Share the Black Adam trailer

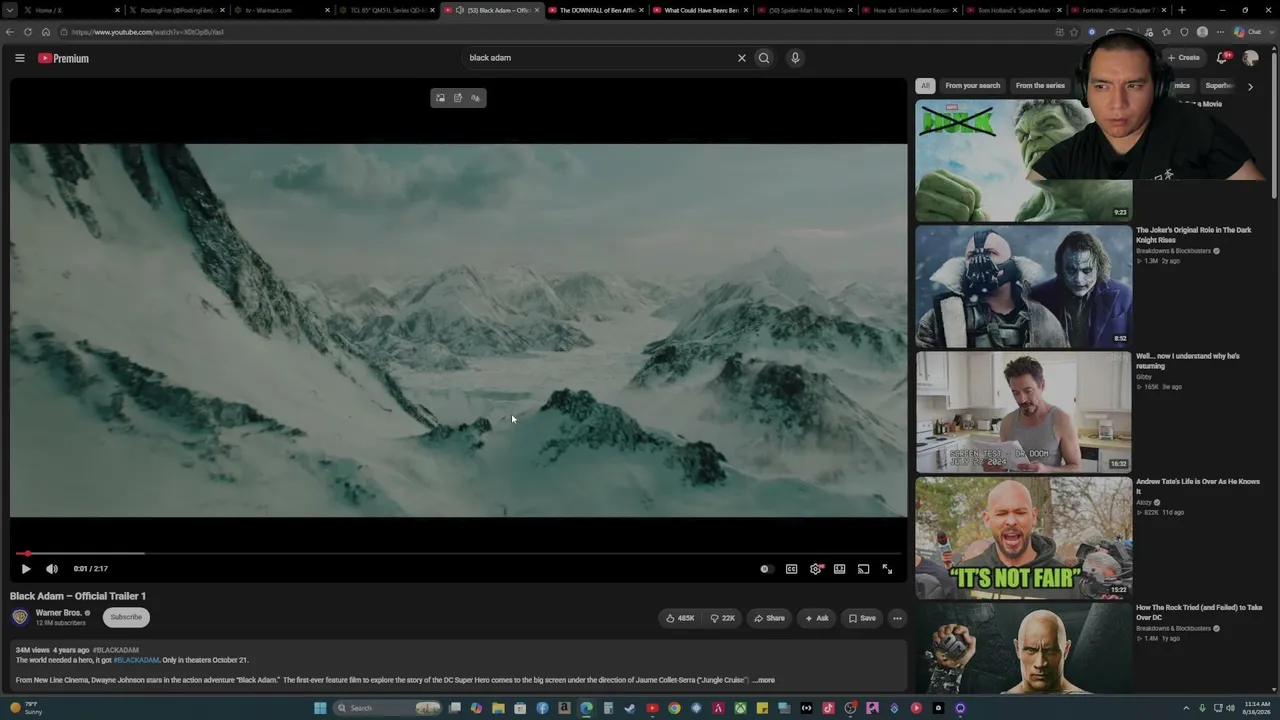769,618
